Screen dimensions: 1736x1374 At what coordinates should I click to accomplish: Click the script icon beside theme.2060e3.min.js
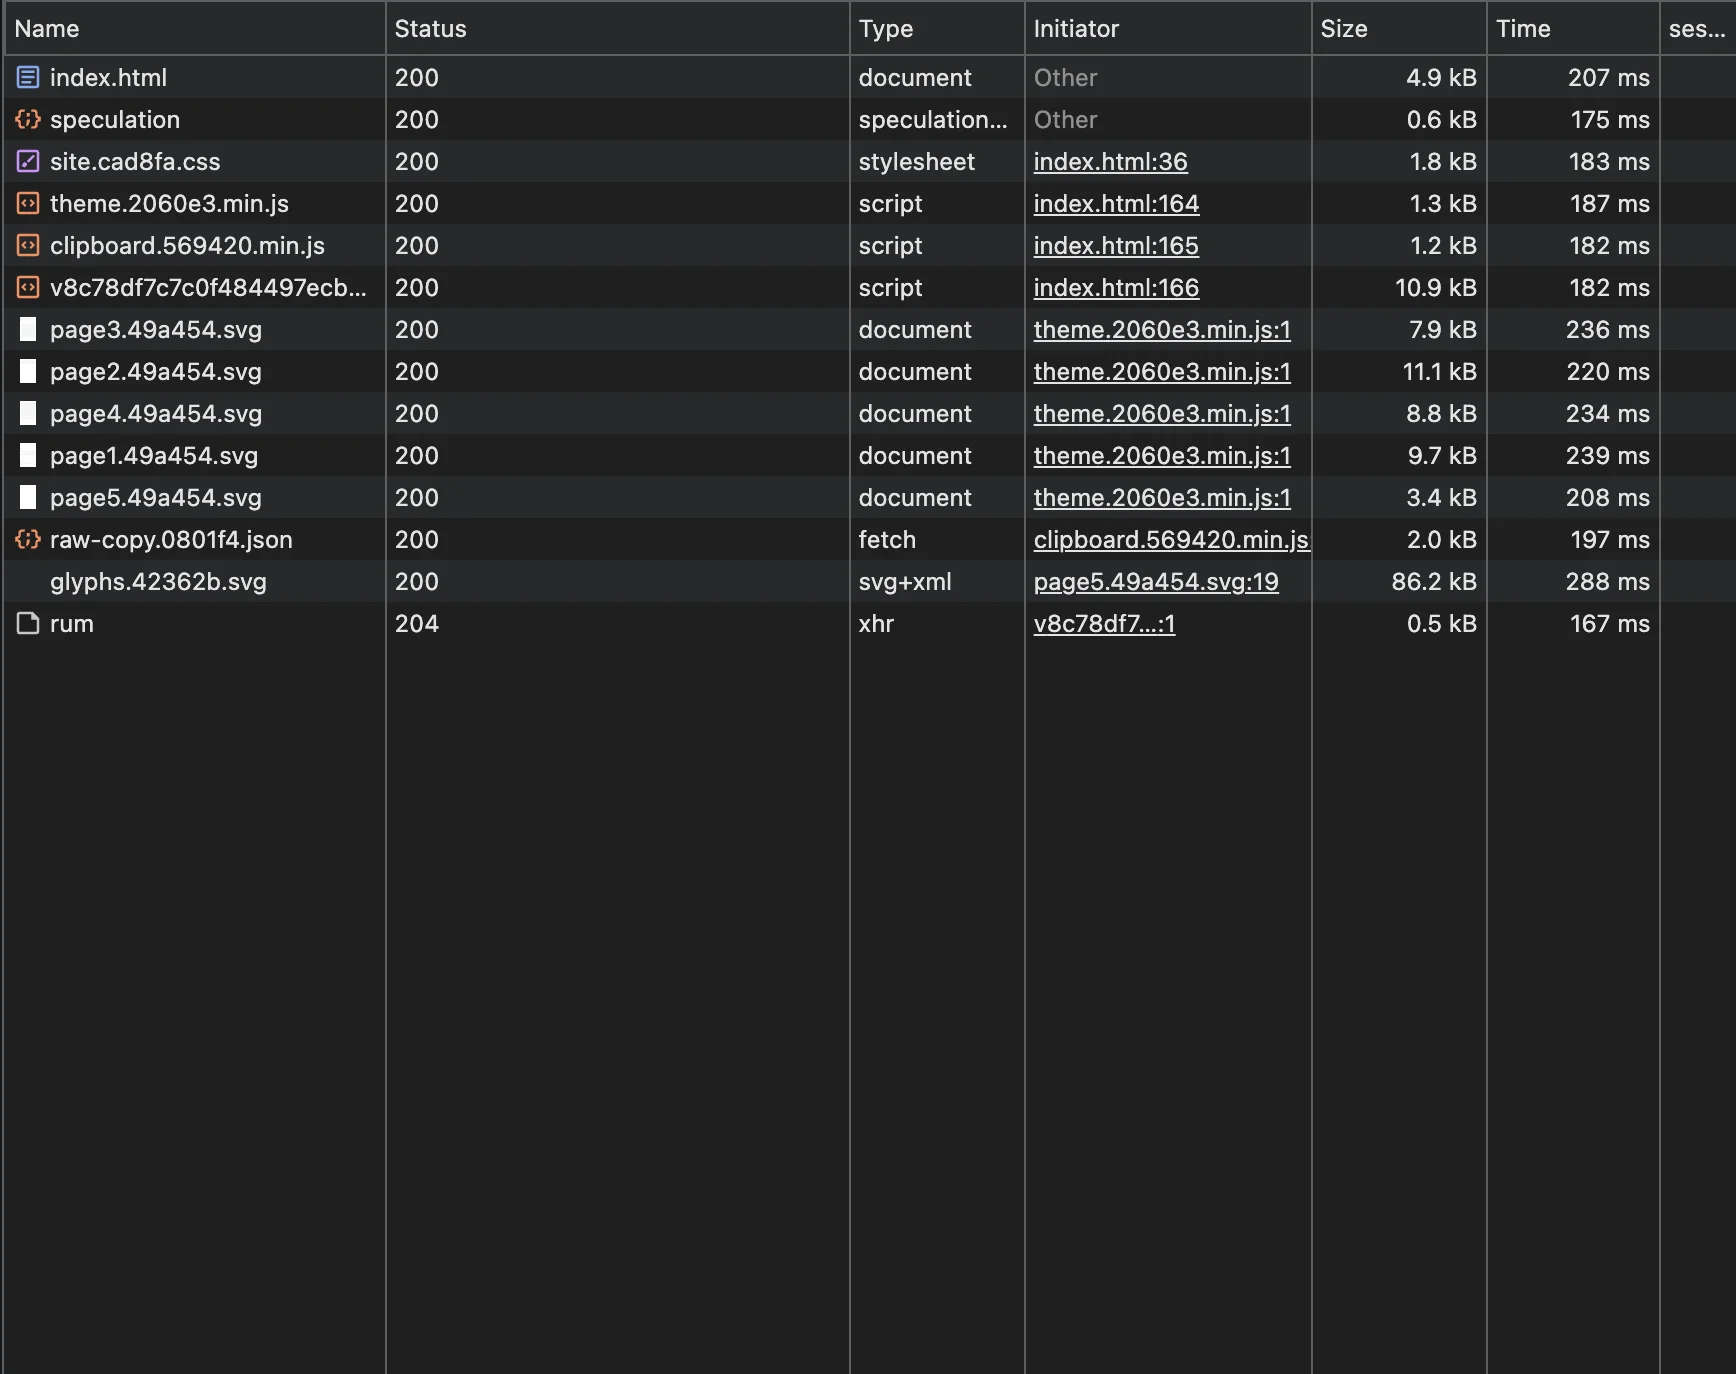pos(28,203)
